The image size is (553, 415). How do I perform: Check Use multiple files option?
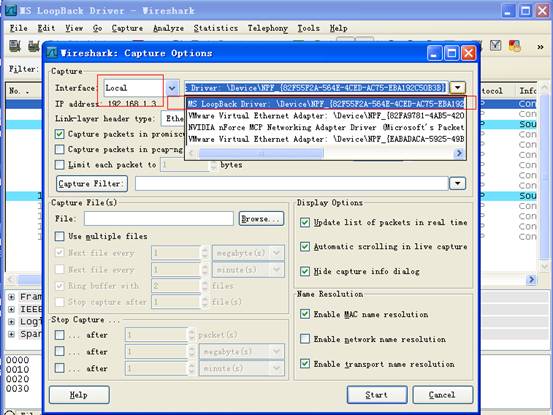pyautogui.click(x=60, y=236)
